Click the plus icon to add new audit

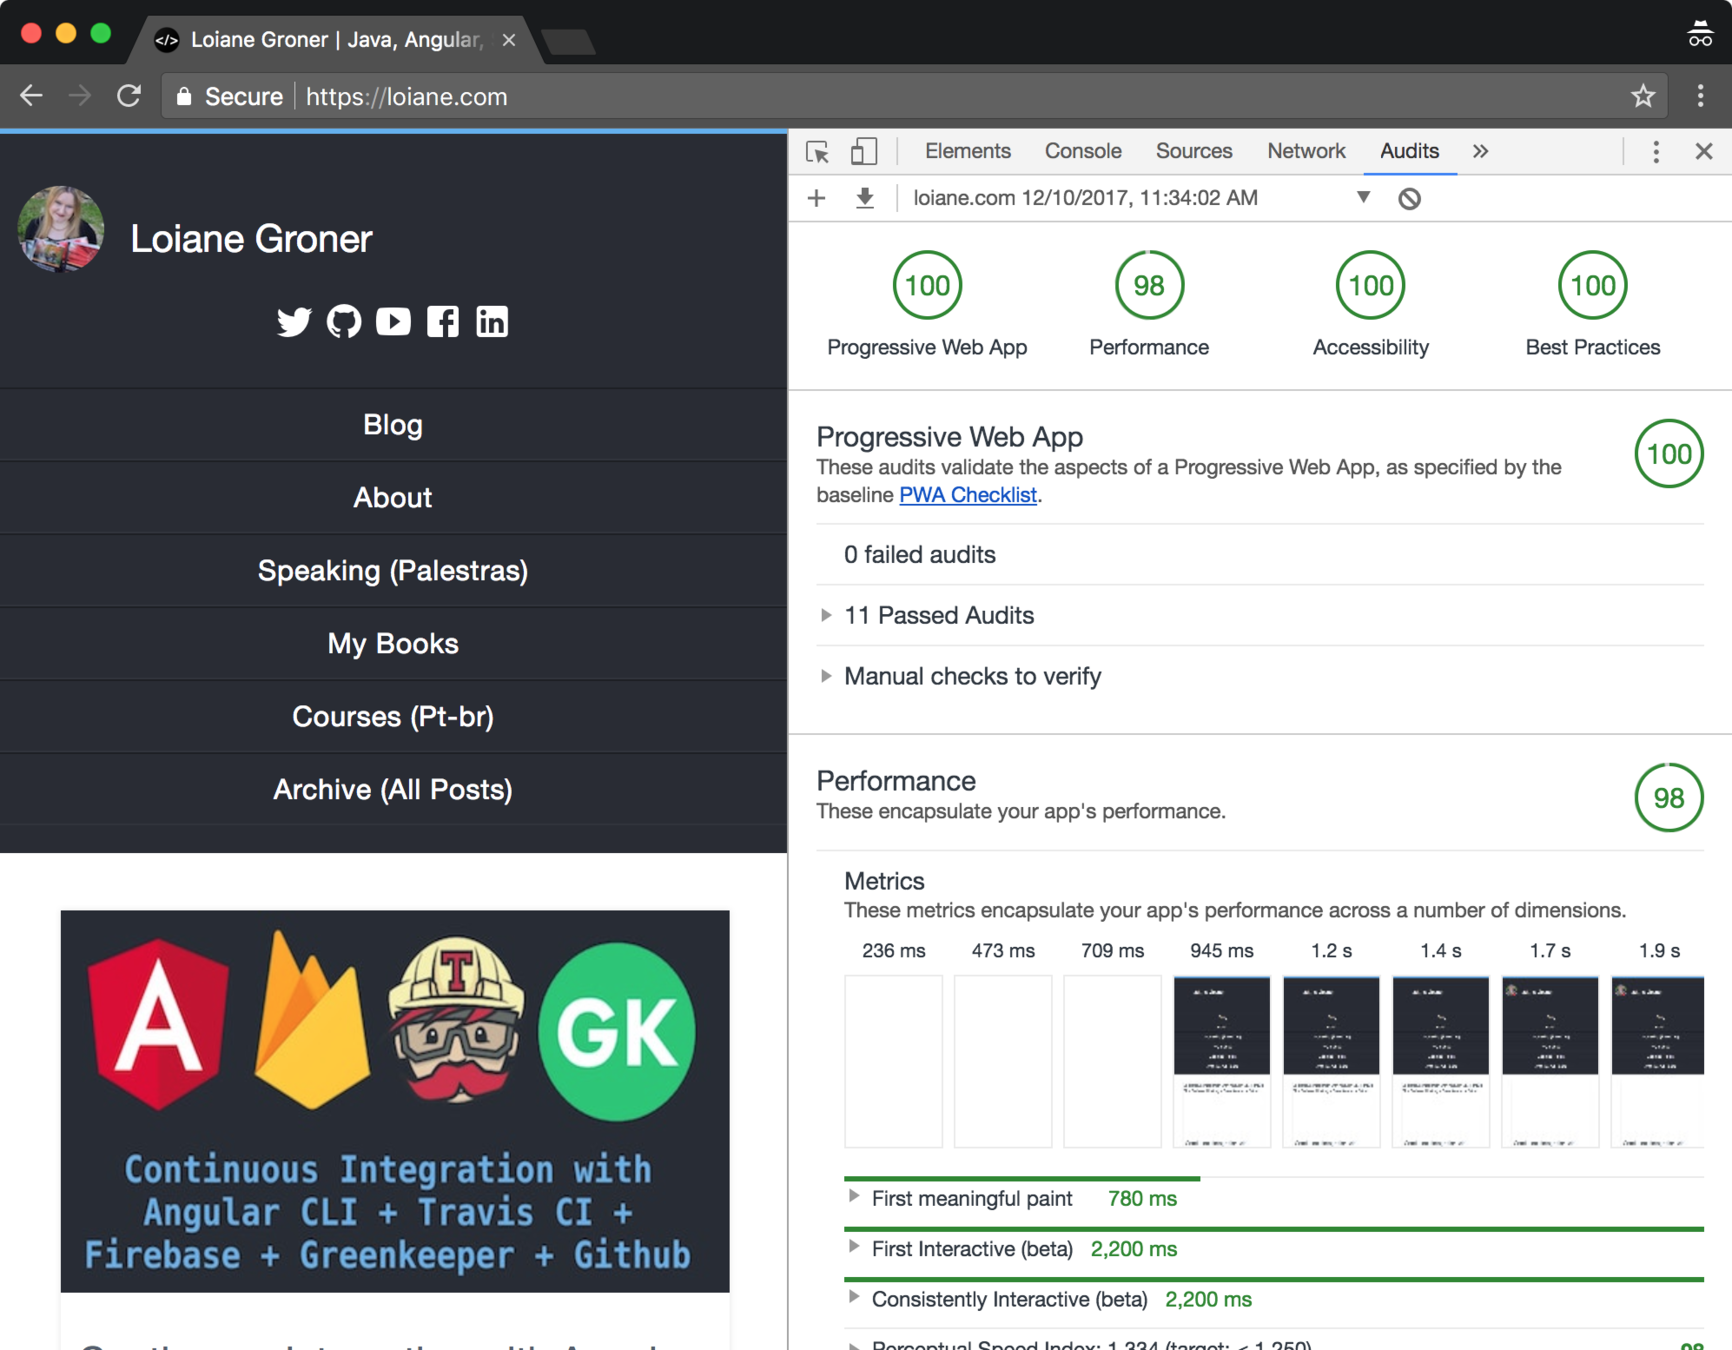tap(817, 198)
